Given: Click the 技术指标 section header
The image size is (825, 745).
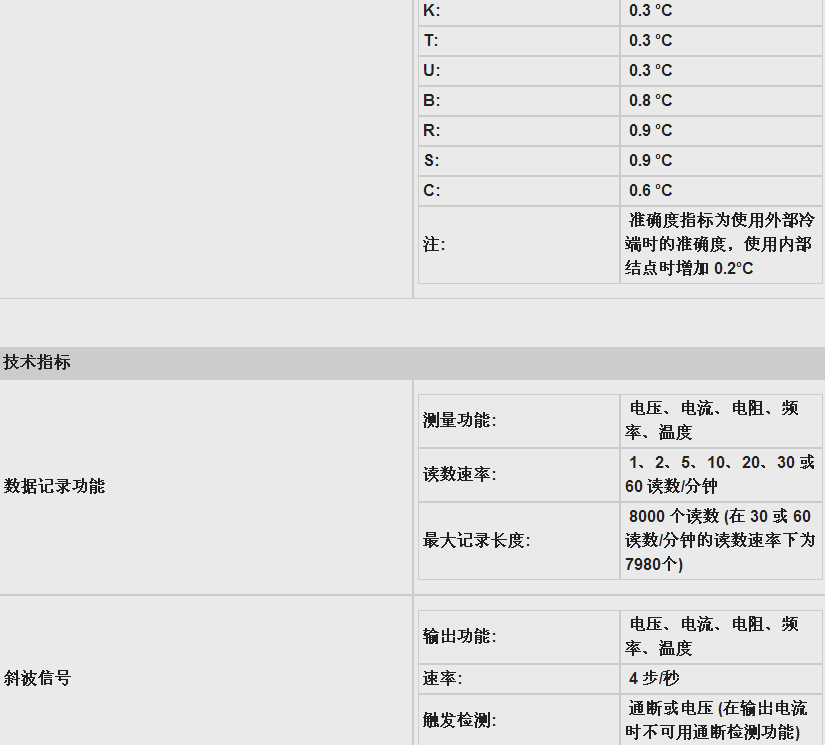Looking at the screenshot, I should (37, 362).
